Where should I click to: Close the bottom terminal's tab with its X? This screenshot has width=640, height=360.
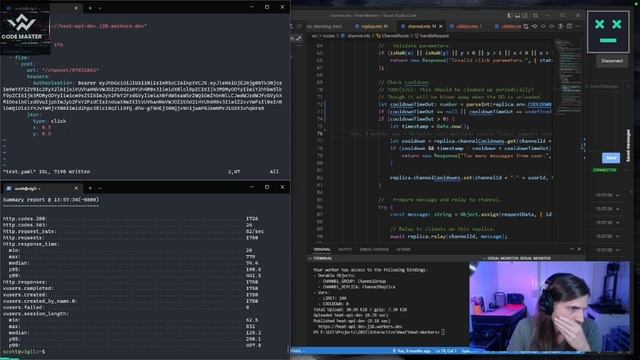click(x=76, y=188)
